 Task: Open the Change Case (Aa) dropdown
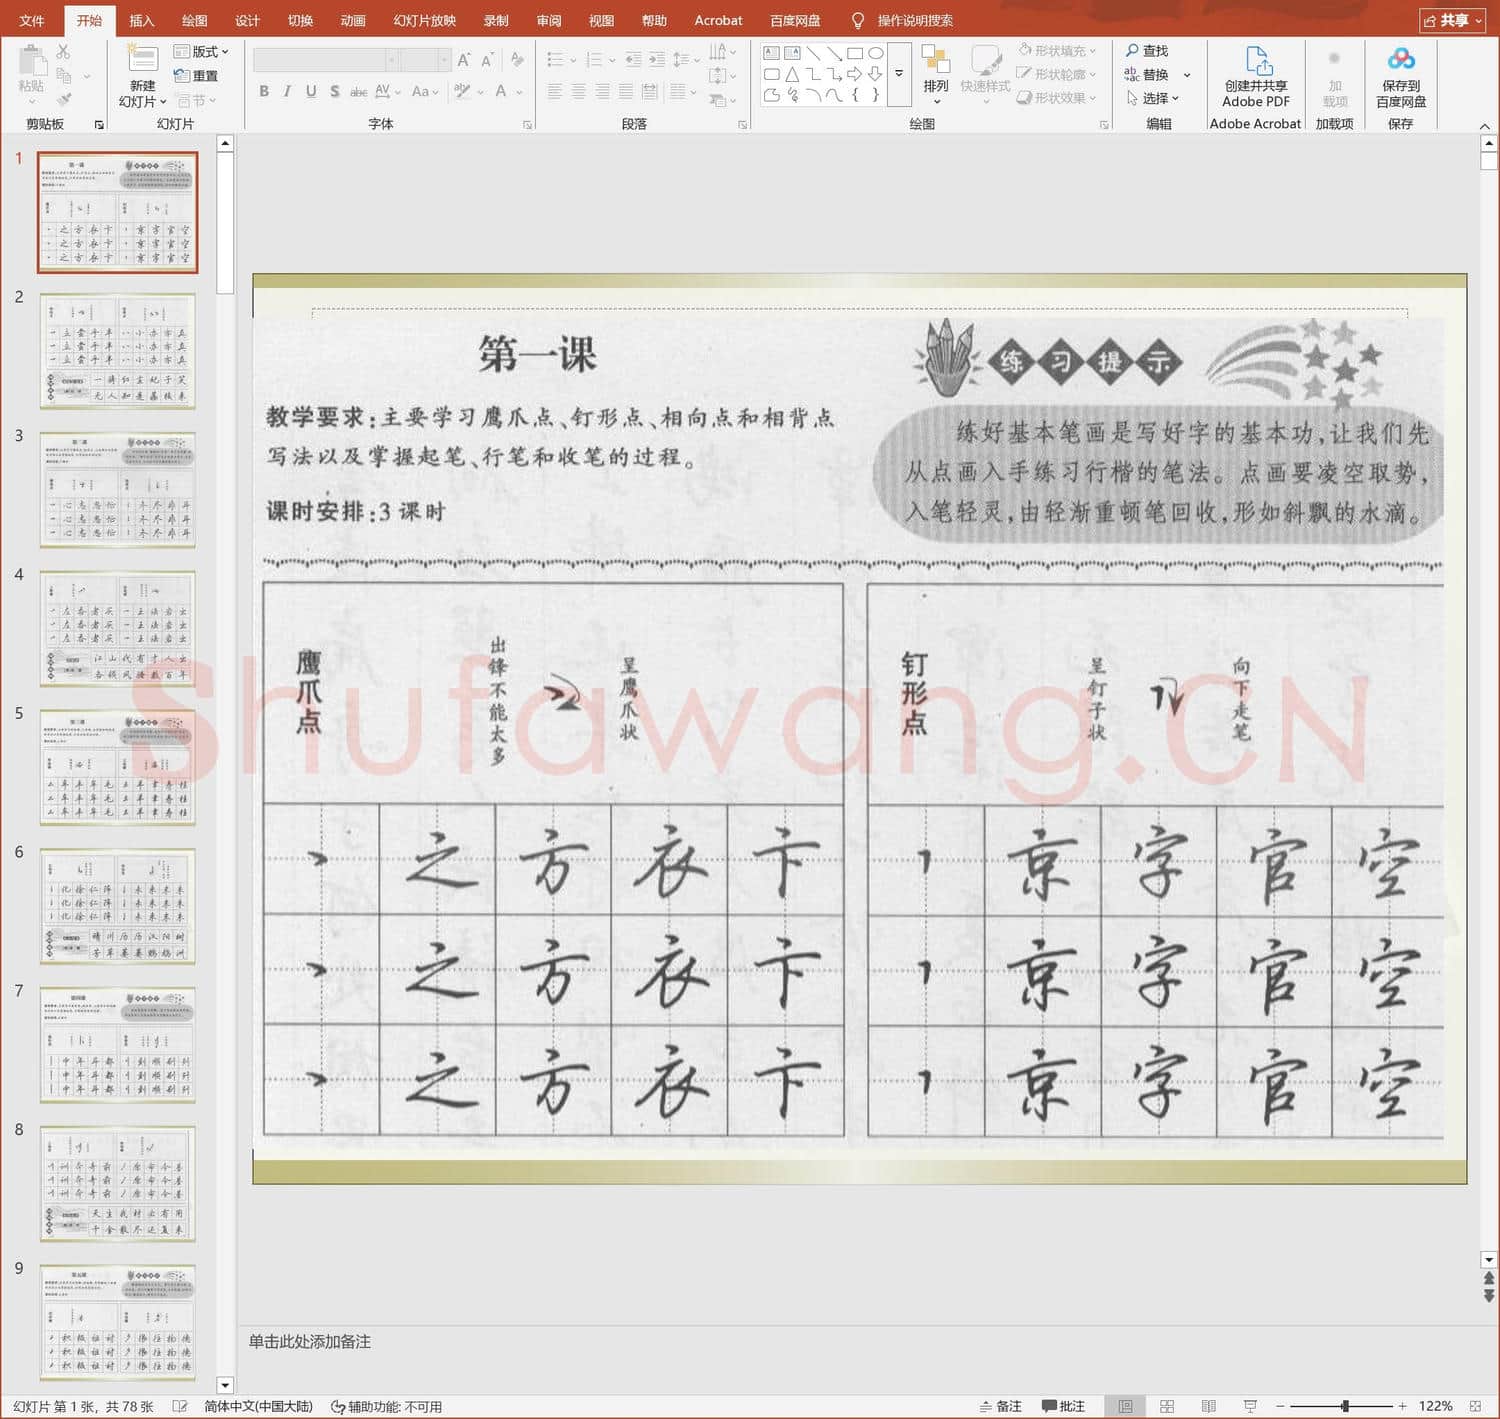click(x=425, y=91)
